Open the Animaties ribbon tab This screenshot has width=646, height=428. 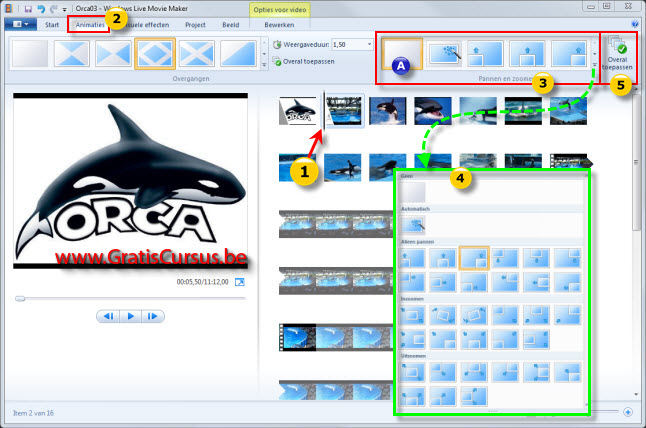[89, 25]
